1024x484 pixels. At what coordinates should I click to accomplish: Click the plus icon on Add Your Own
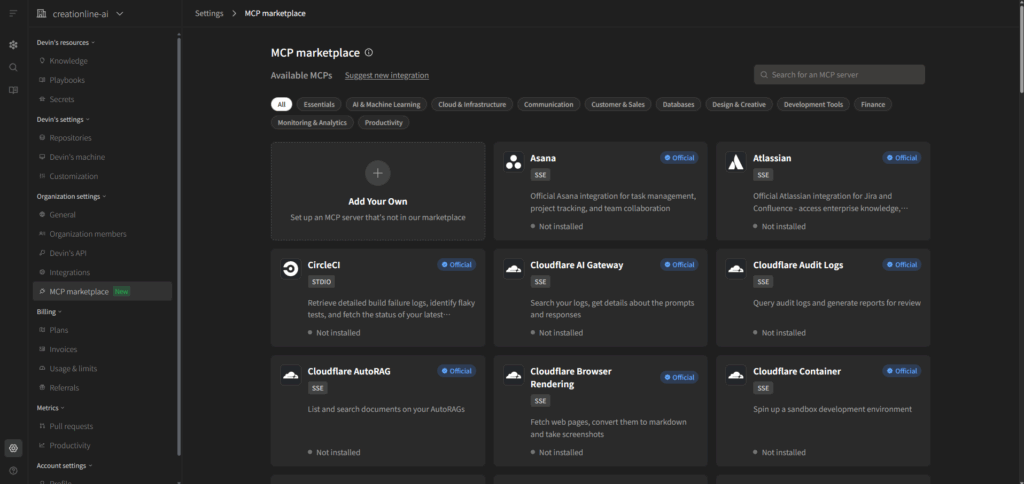coord(377,173)
